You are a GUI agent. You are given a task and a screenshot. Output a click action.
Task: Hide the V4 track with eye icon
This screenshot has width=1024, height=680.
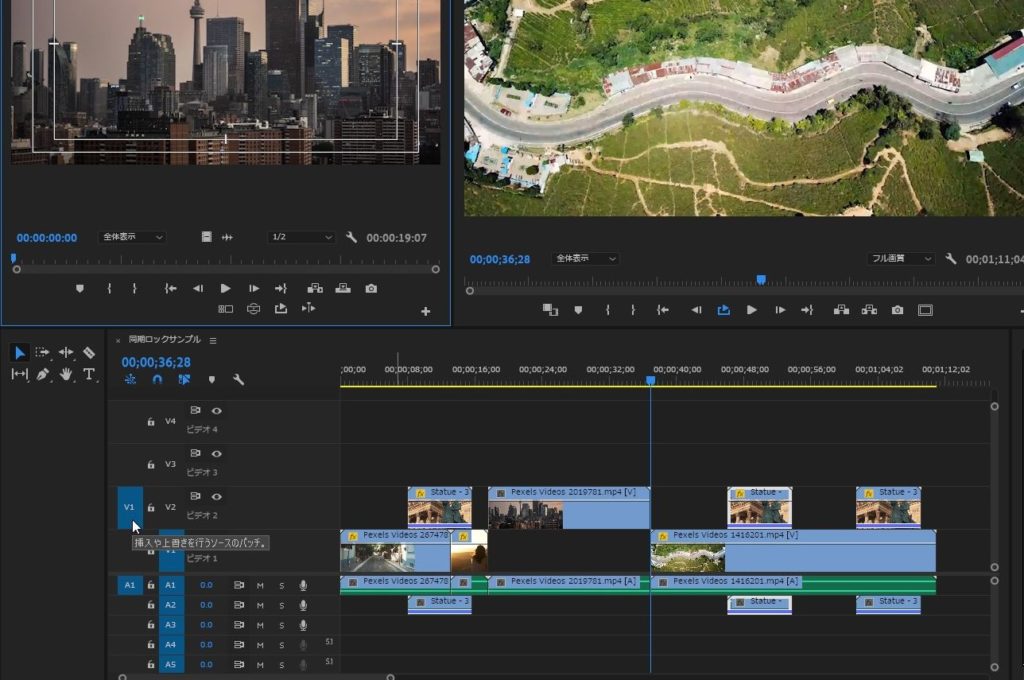click(x=216, y=410)
